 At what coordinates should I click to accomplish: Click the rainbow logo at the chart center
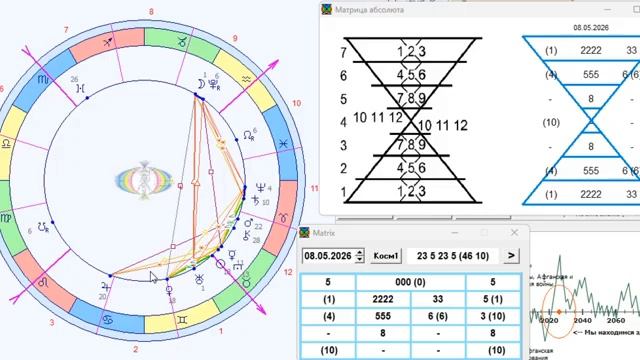tap(144, 180)
